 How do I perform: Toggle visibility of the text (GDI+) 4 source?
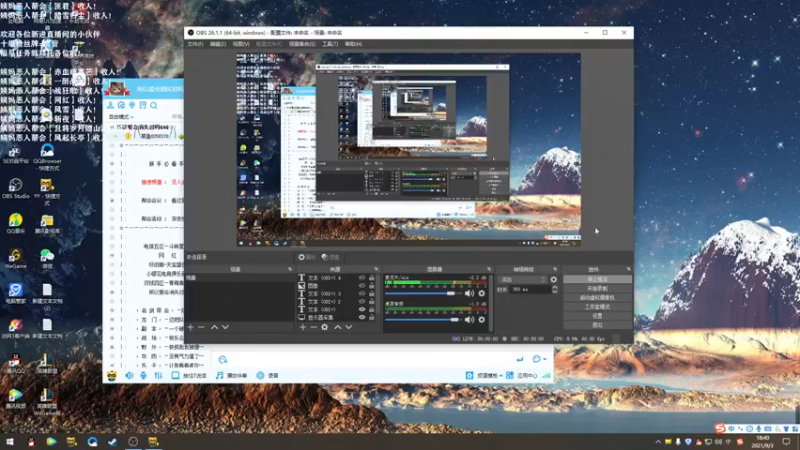pos(362,278)
